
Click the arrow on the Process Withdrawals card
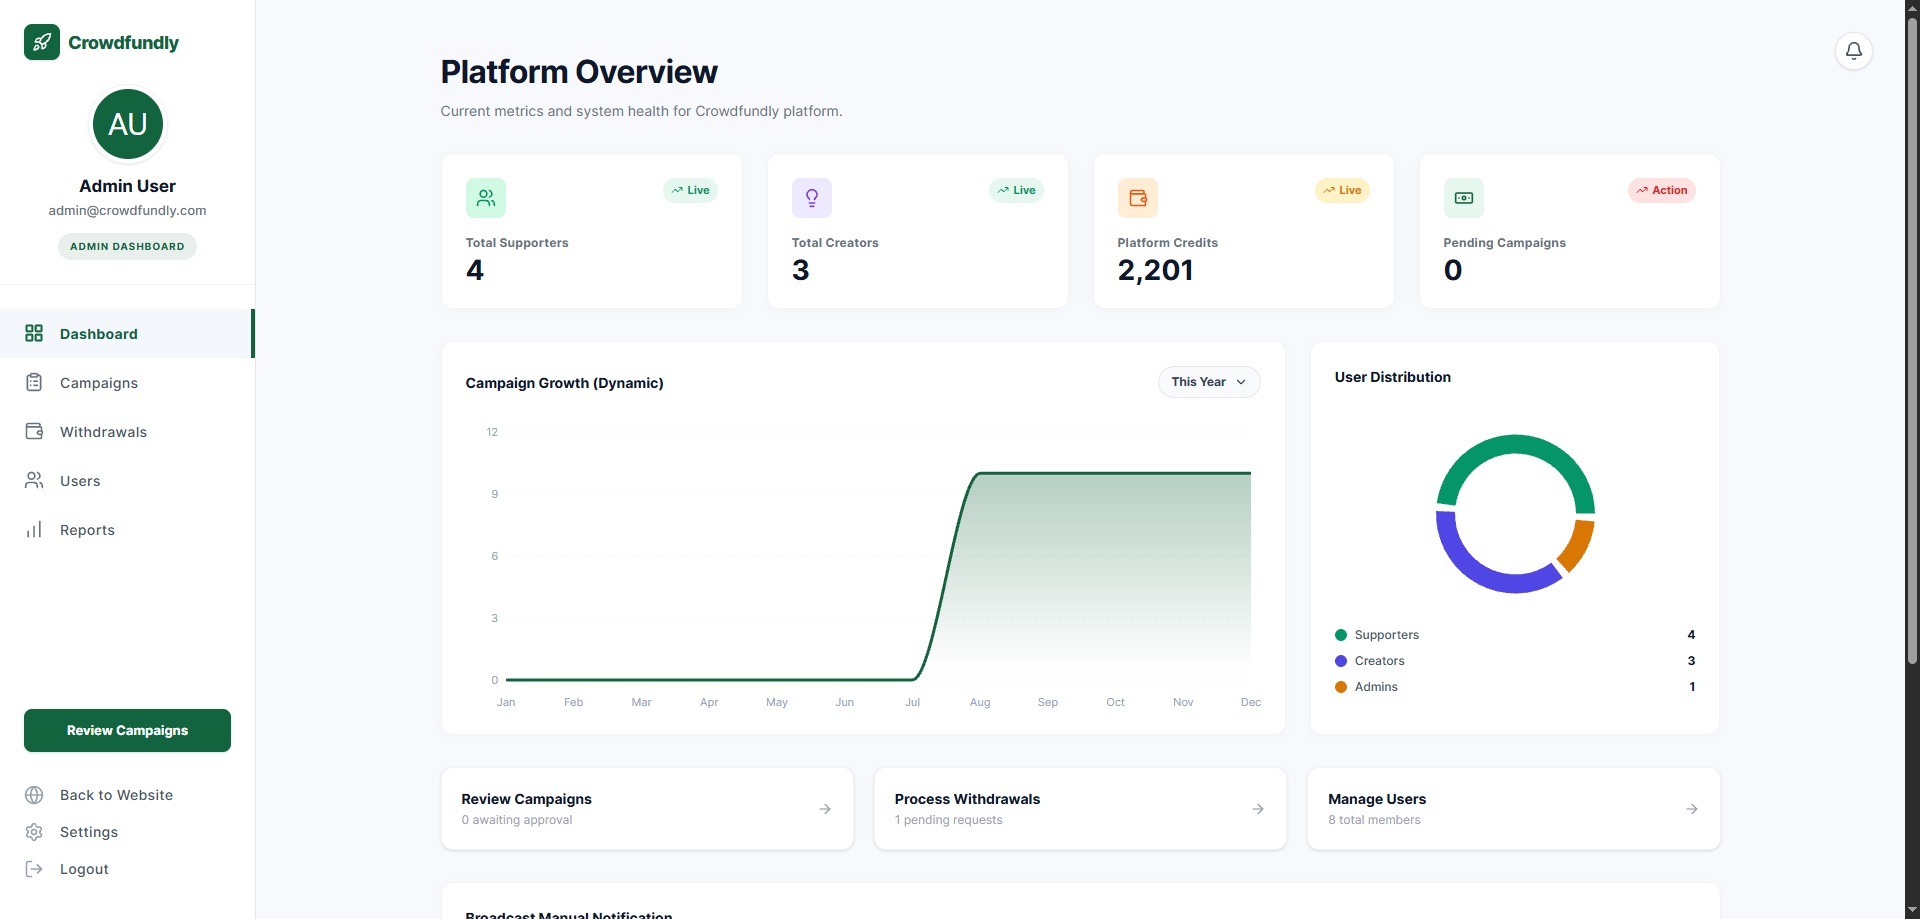click(x=1258, y=809)
